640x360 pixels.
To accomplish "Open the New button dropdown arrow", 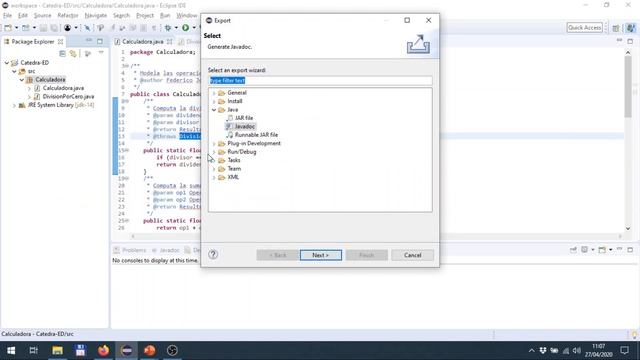I will 16,28.
